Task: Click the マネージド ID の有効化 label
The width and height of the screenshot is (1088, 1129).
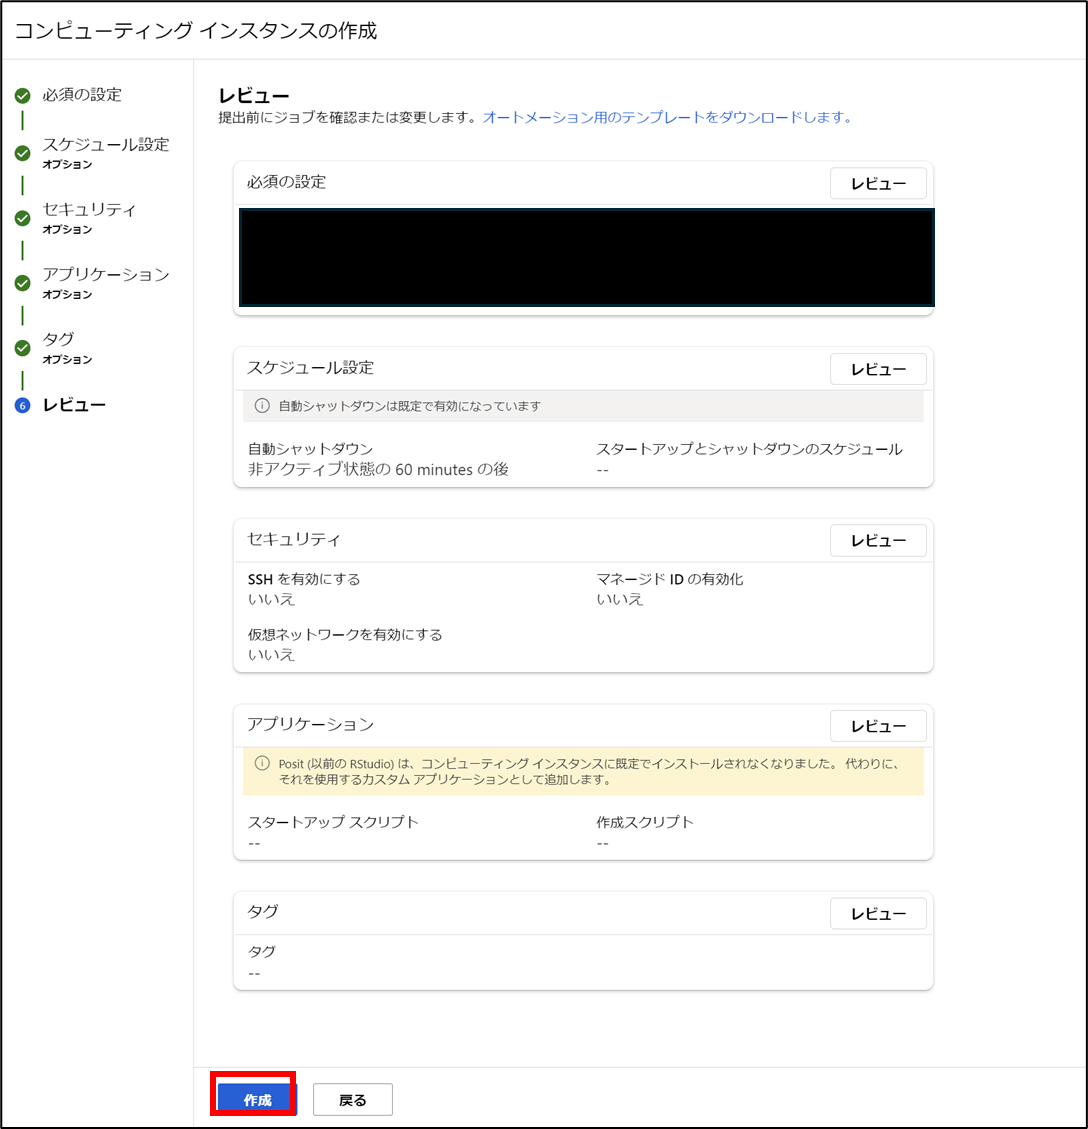Action: (670, 579)
